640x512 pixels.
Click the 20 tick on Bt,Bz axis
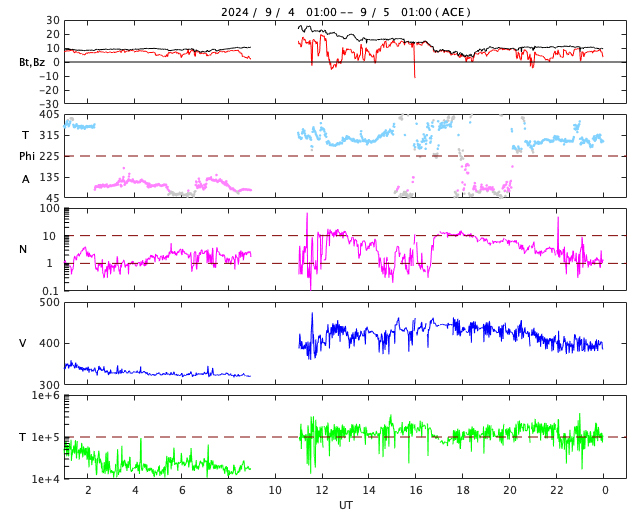pyautogui.click(x=53, y=34)
